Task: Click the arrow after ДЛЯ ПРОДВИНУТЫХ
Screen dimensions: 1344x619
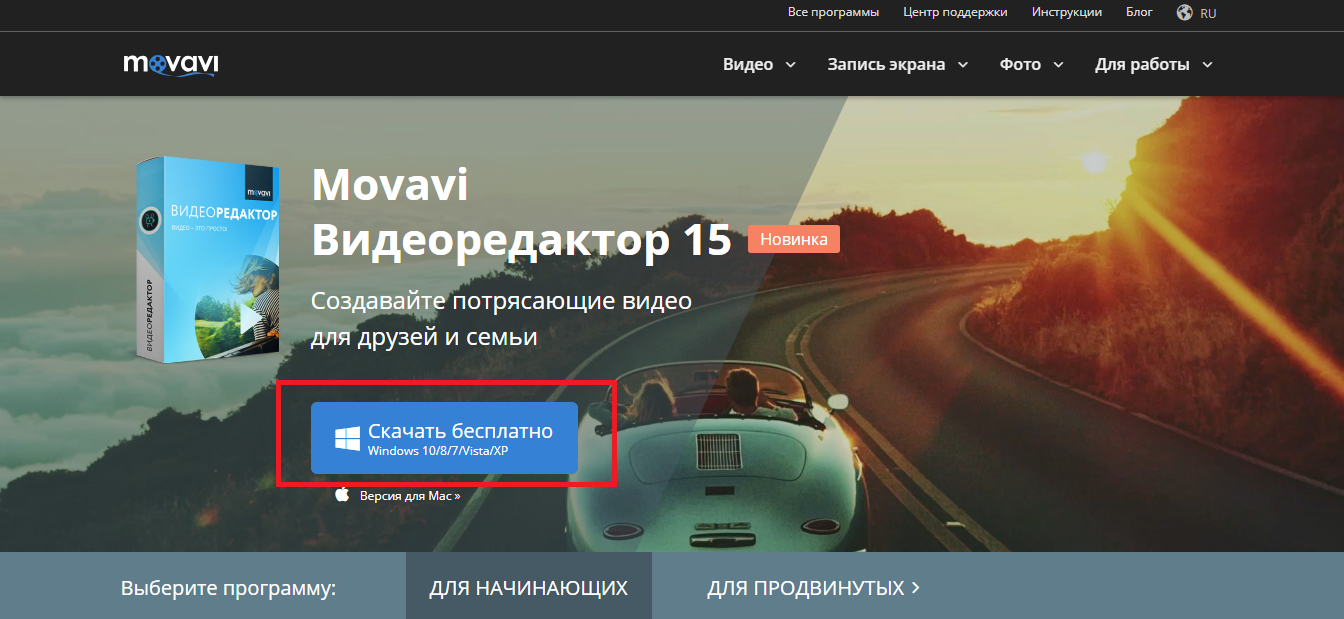Action: click(915, 588)
